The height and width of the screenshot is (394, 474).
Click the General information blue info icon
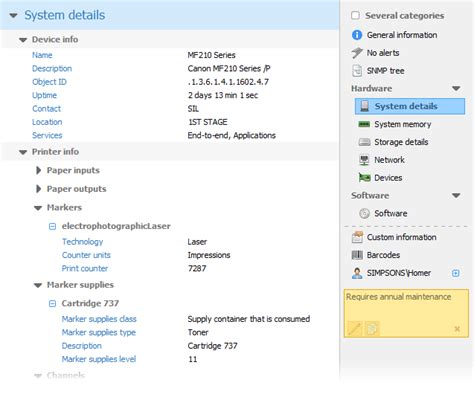(x=357, y=35)
